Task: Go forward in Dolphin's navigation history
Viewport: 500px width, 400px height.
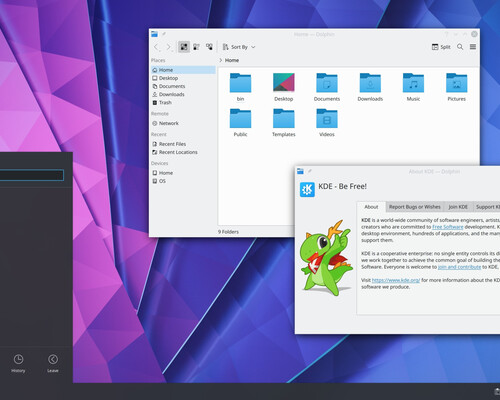Action: 169,47
